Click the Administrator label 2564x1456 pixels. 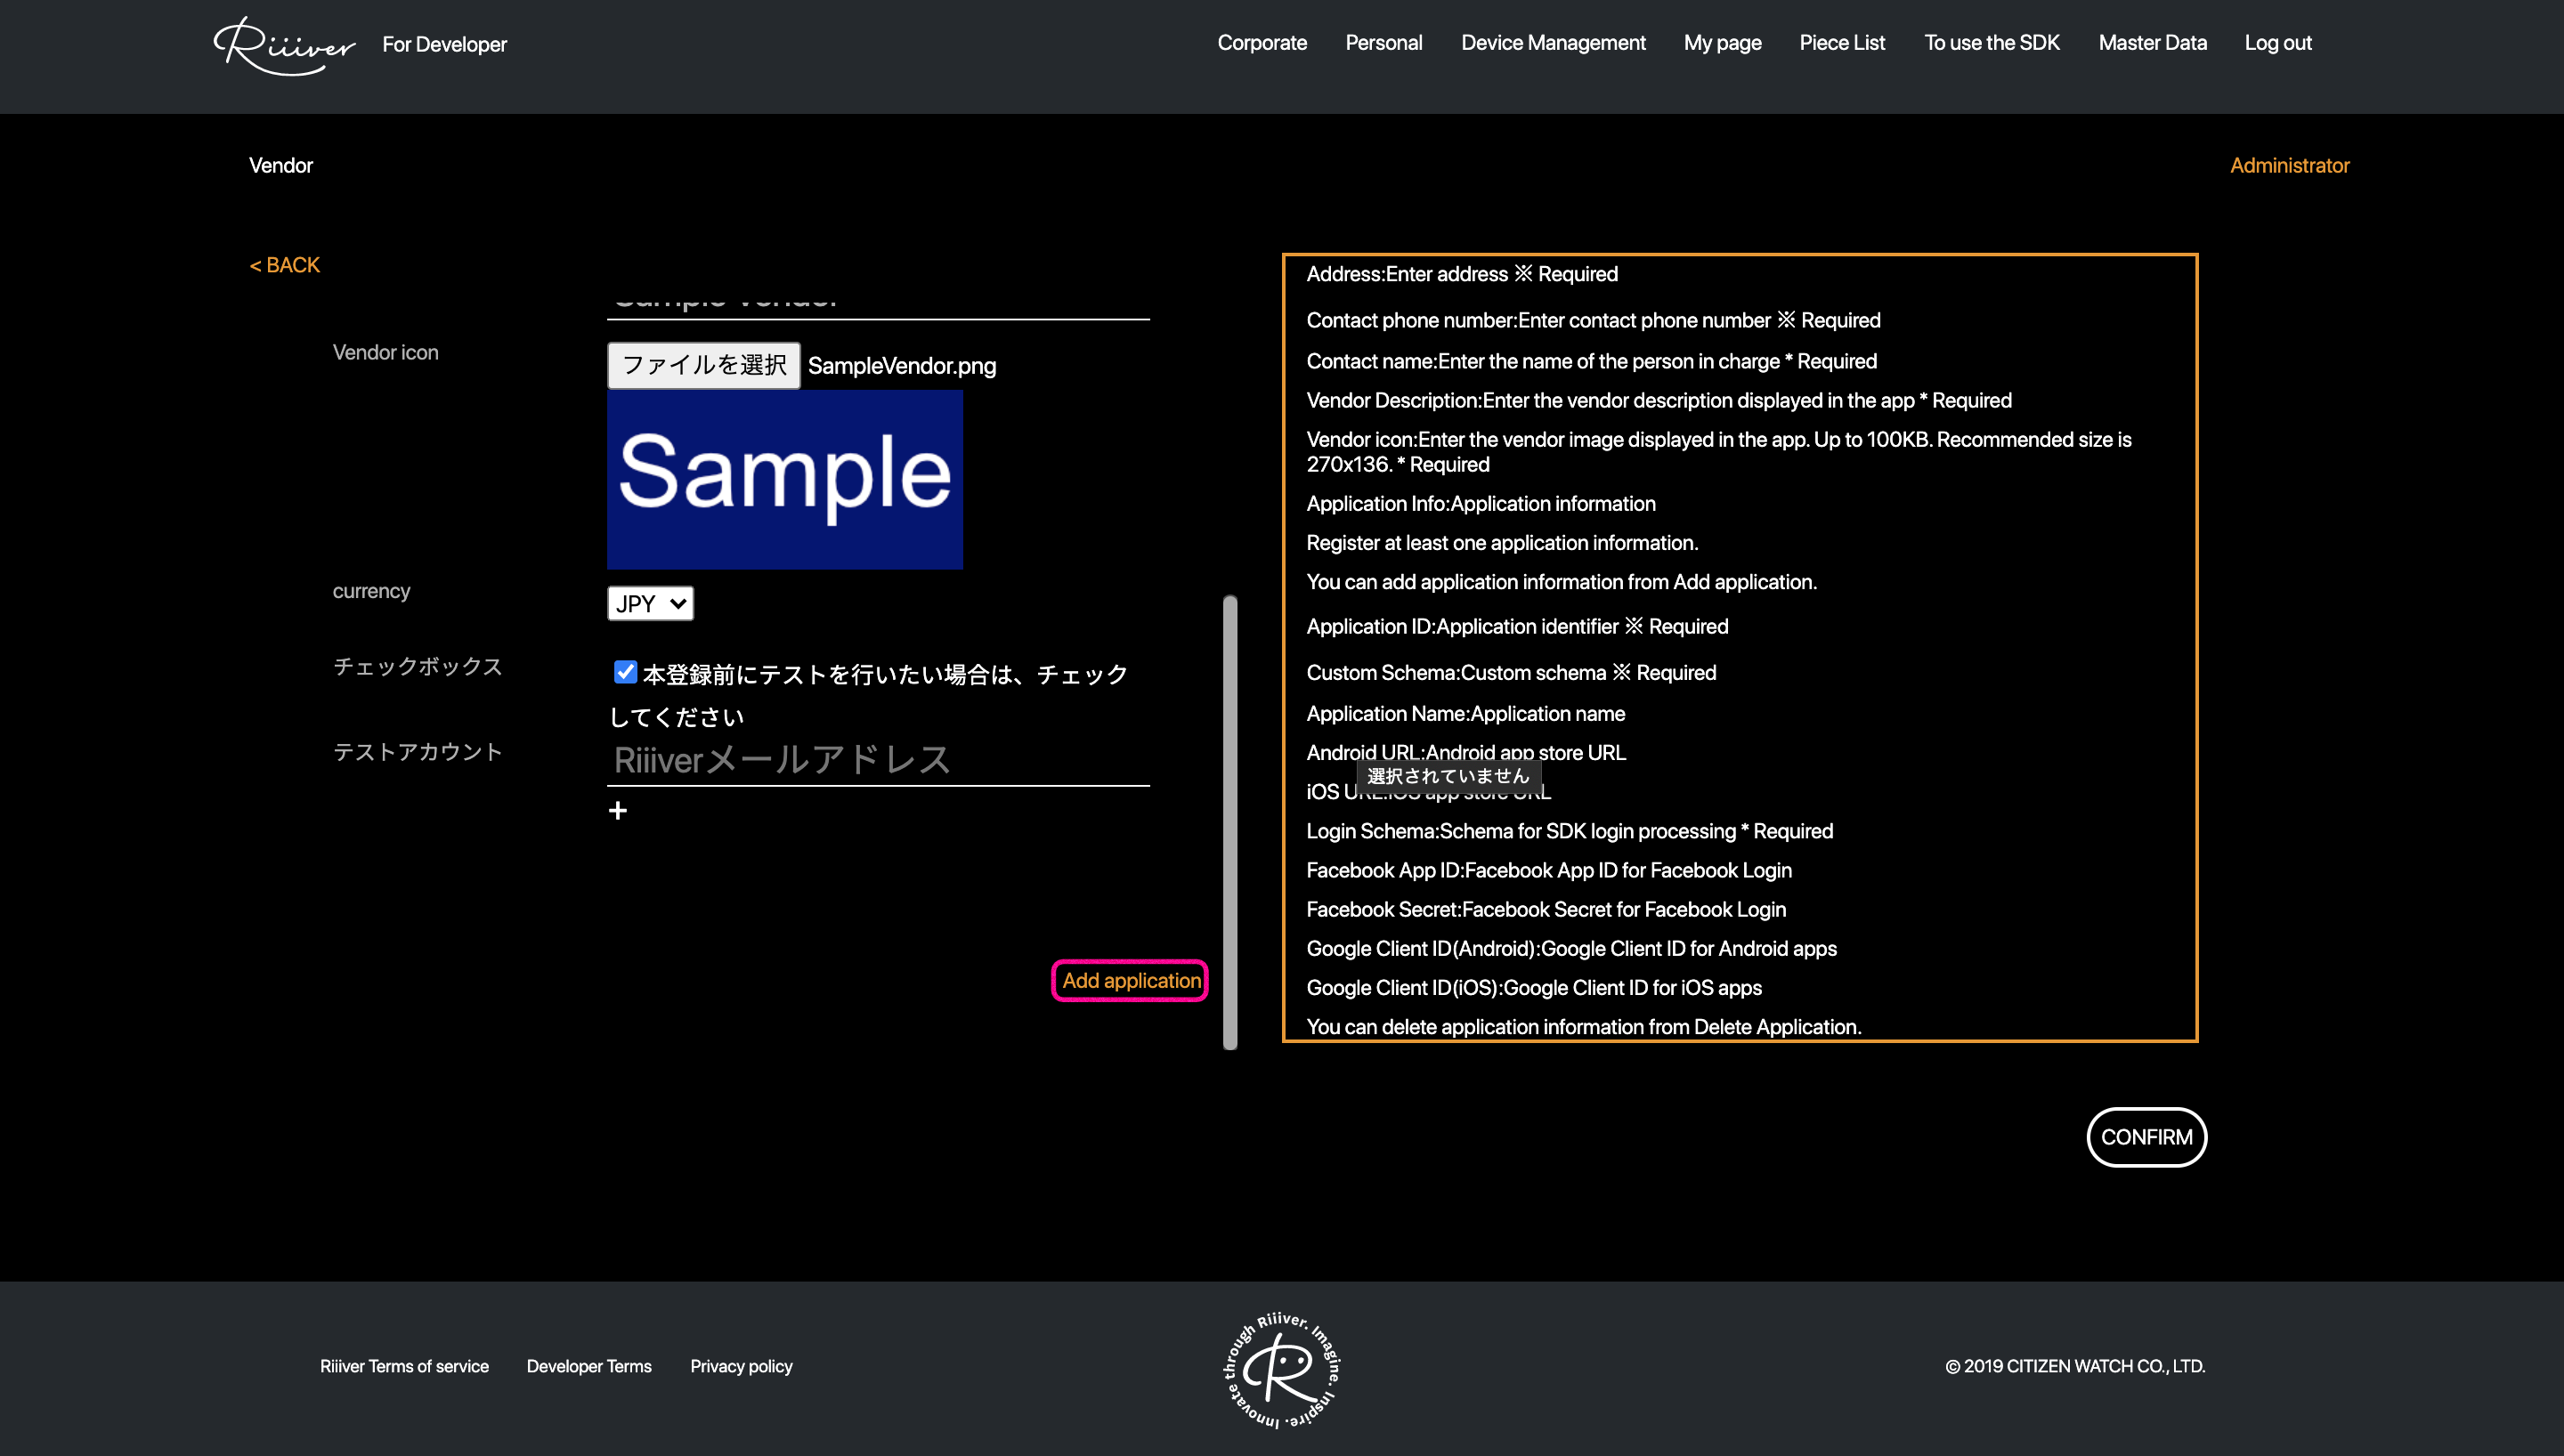coord(2289,165)
